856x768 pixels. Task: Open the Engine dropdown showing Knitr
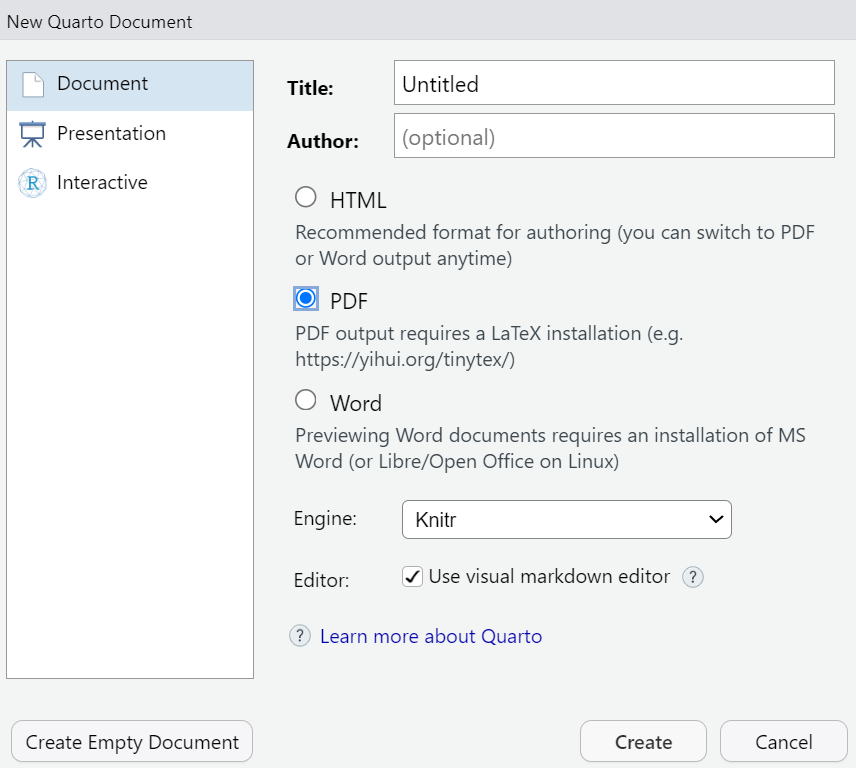click(x=566, y=520)
